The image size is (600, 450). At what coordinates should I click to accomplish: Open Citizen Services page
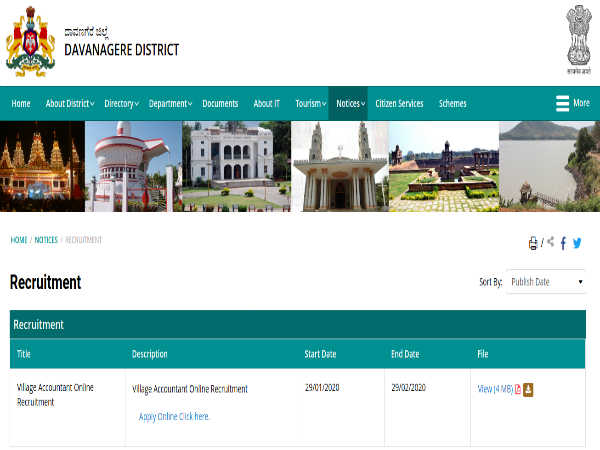[399, 104]
